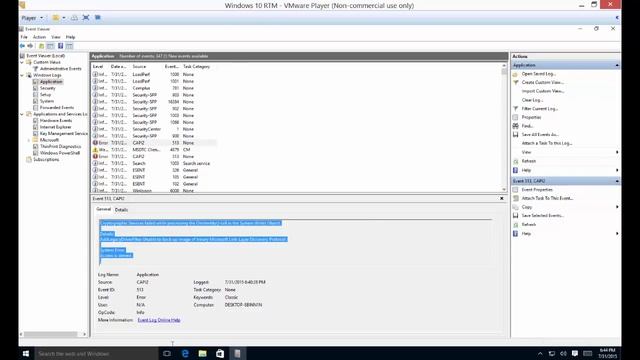The image size is (640, 360).
Task: Open the File menu
Action: [x=24, y=37]
